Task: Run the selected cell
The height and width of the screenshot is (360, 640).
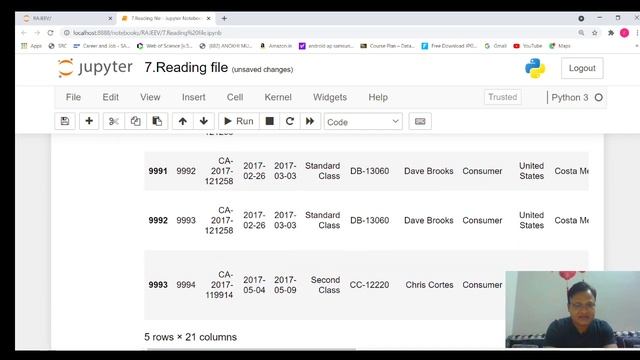Action: tap(239, 121)
